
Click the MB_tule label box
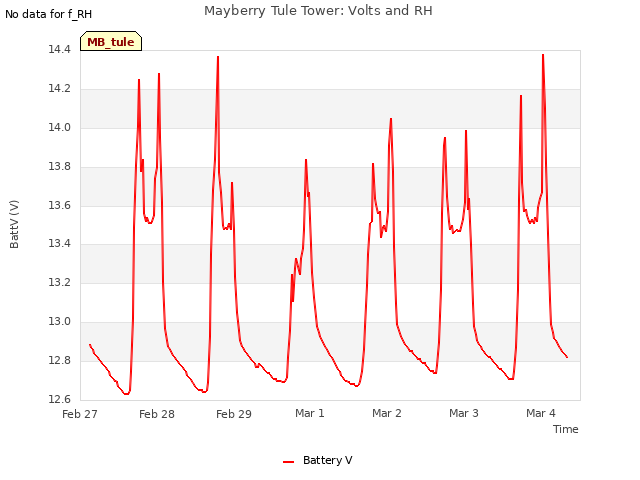(111, 41)
